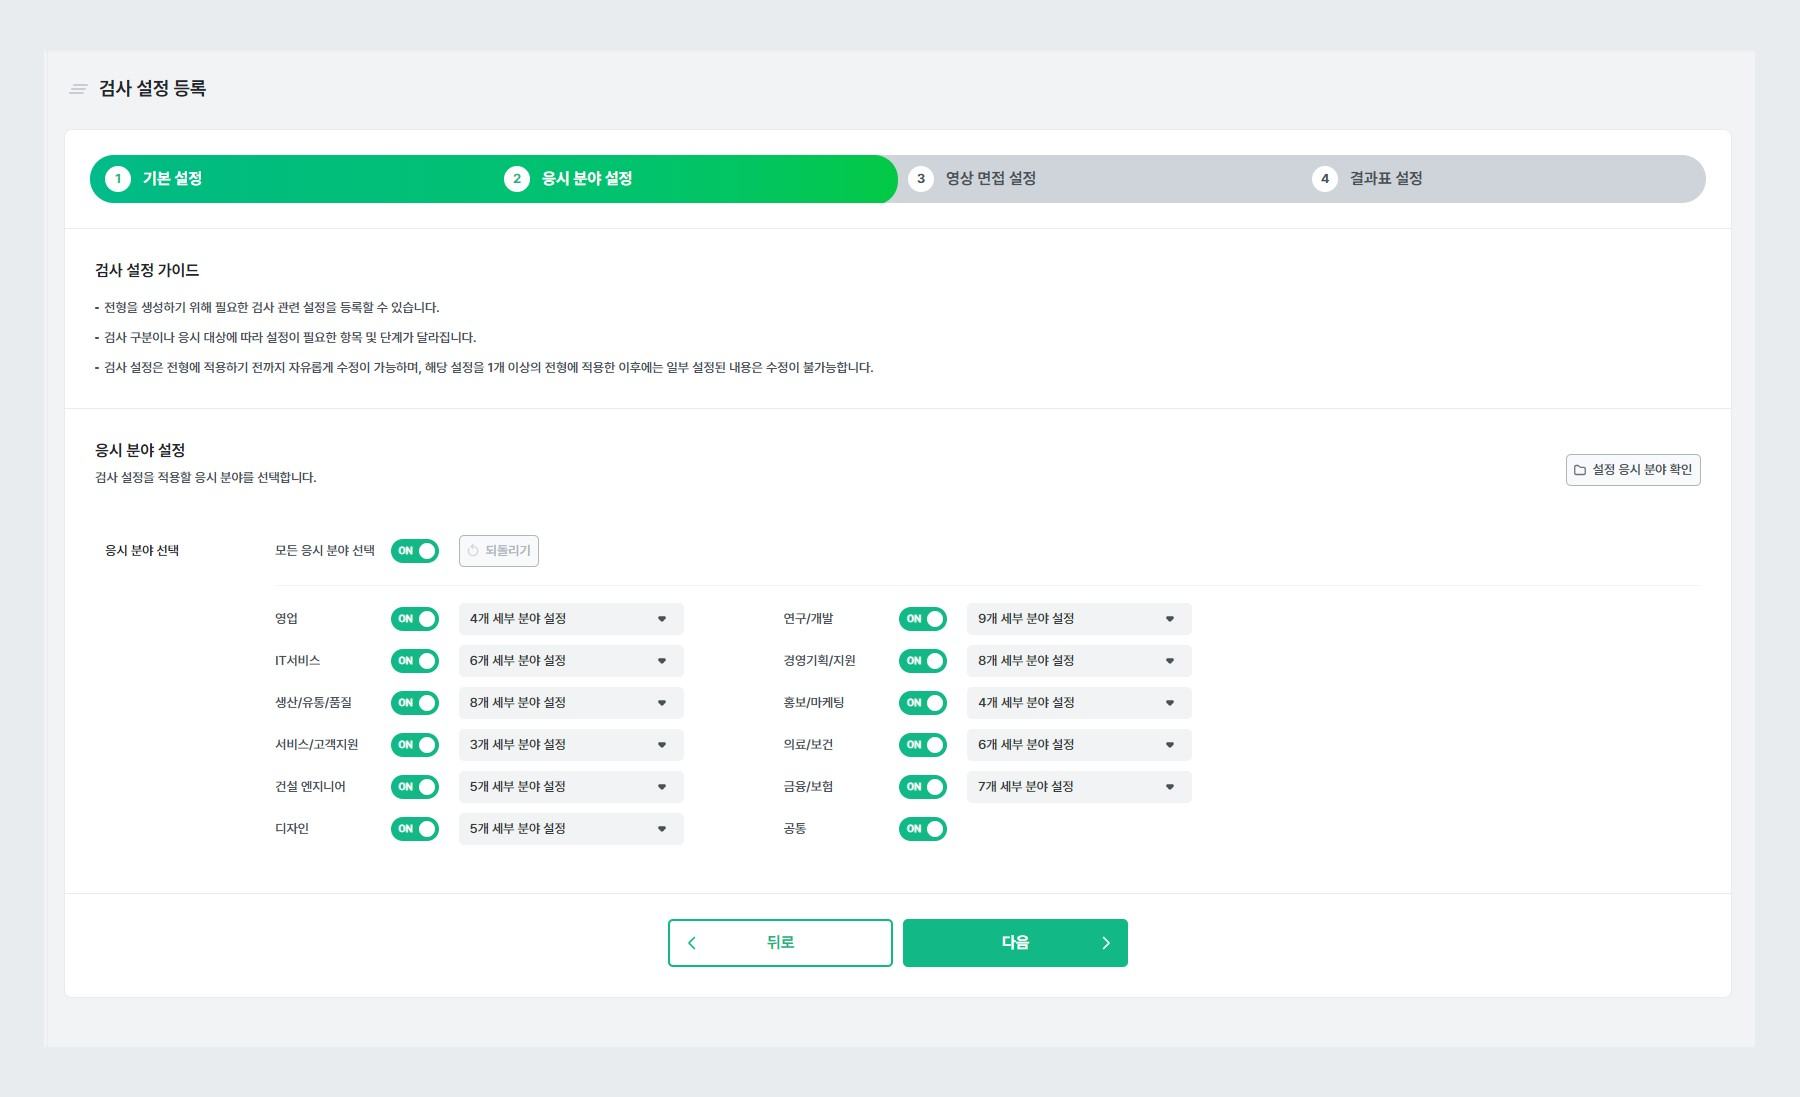1800x1097 pixels.
Task: Toggle the IT서비스 switch
Action: point(415,661)
